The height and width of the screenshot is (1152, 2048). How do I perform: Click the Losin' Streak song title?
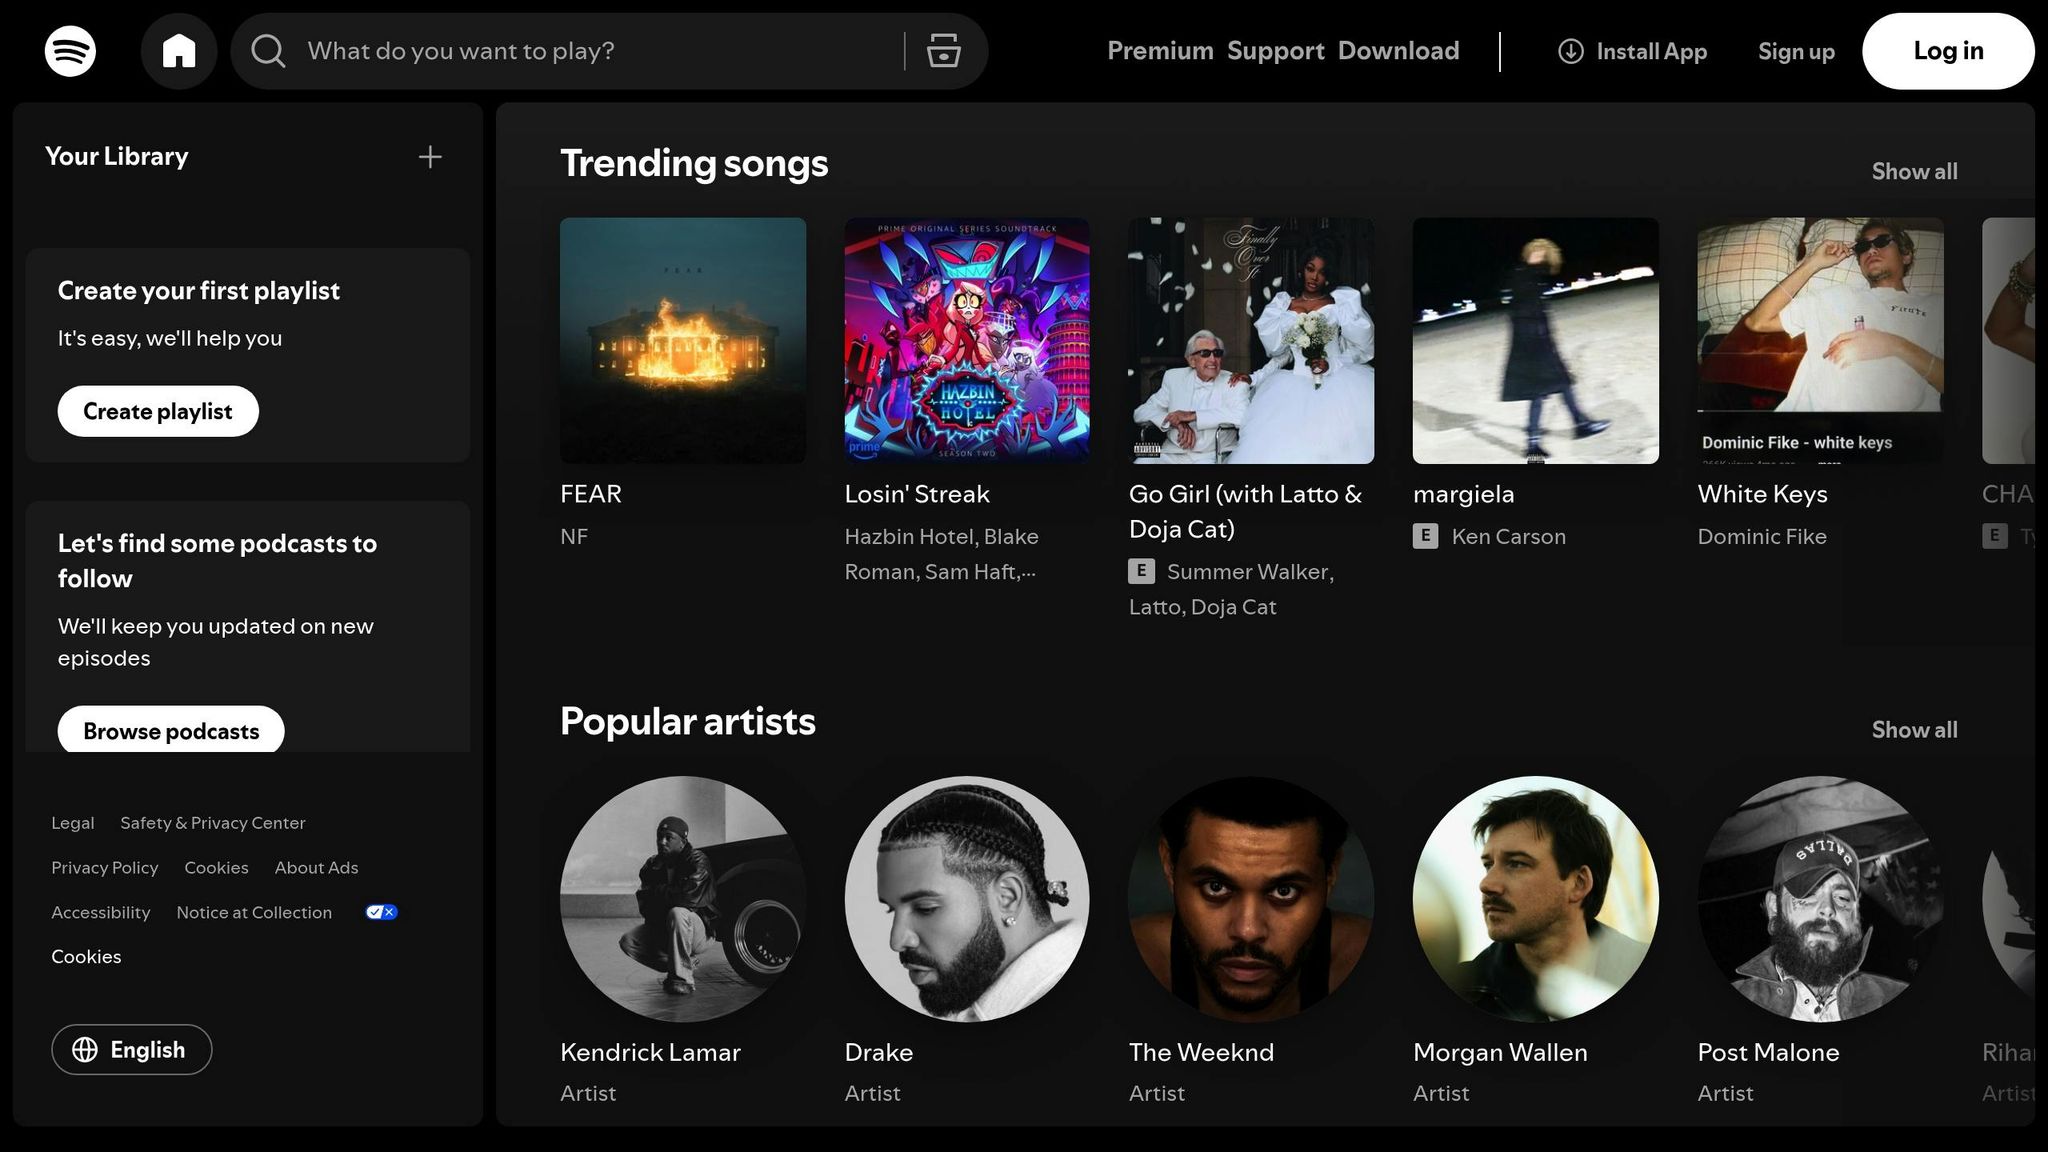[917, 494]
